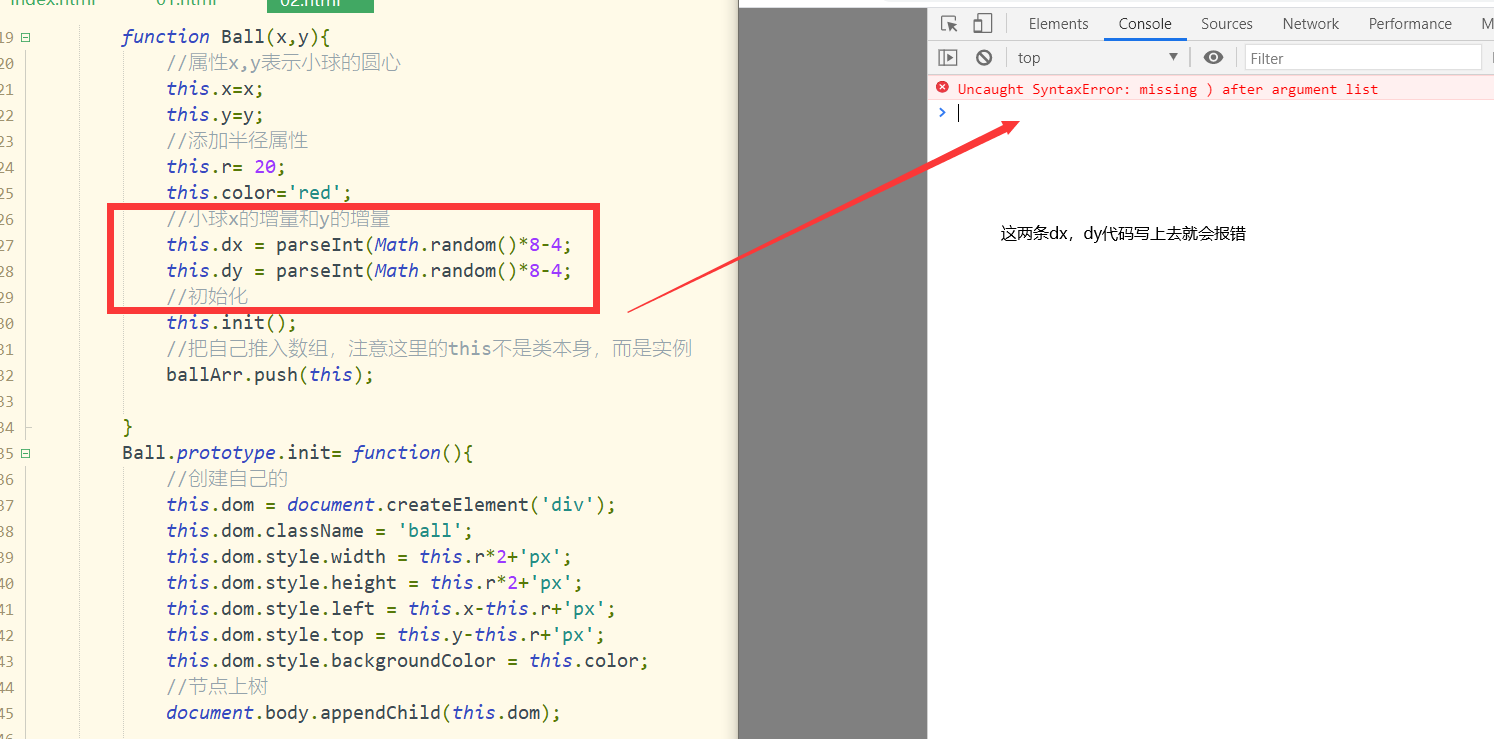Click the 'this.dom.style.left' code line
Screen dimensions: 1494x739
coord(391,609)
